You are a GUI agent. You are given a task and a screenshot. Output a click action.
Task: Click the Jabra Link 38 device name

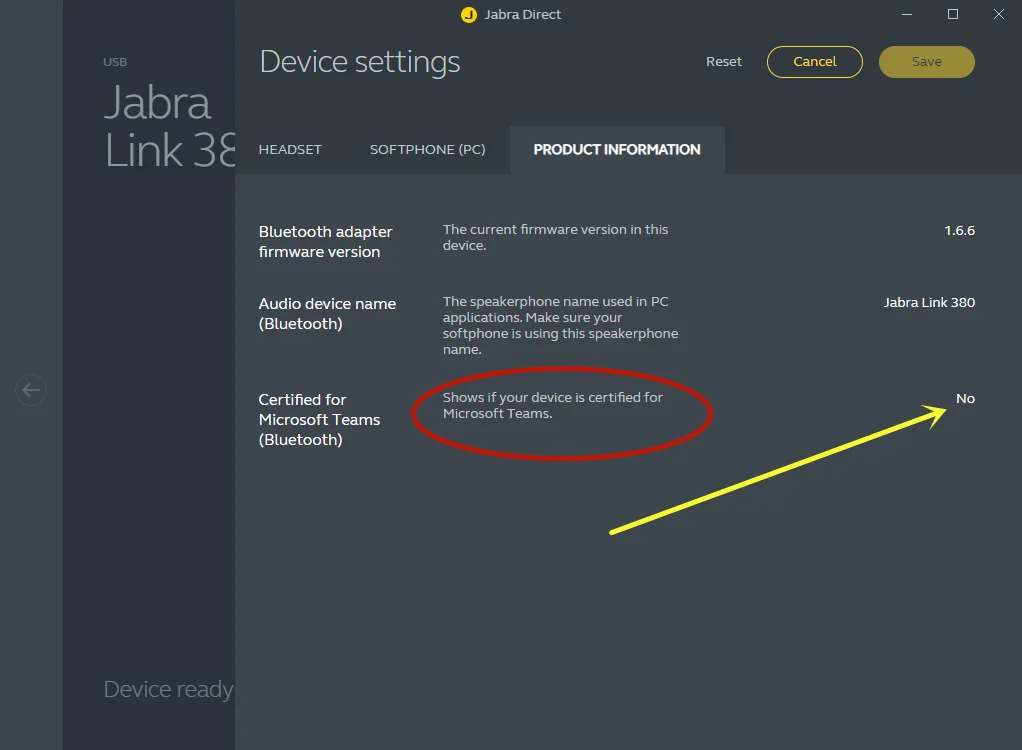pyautogui.click(x=160, y=127)
